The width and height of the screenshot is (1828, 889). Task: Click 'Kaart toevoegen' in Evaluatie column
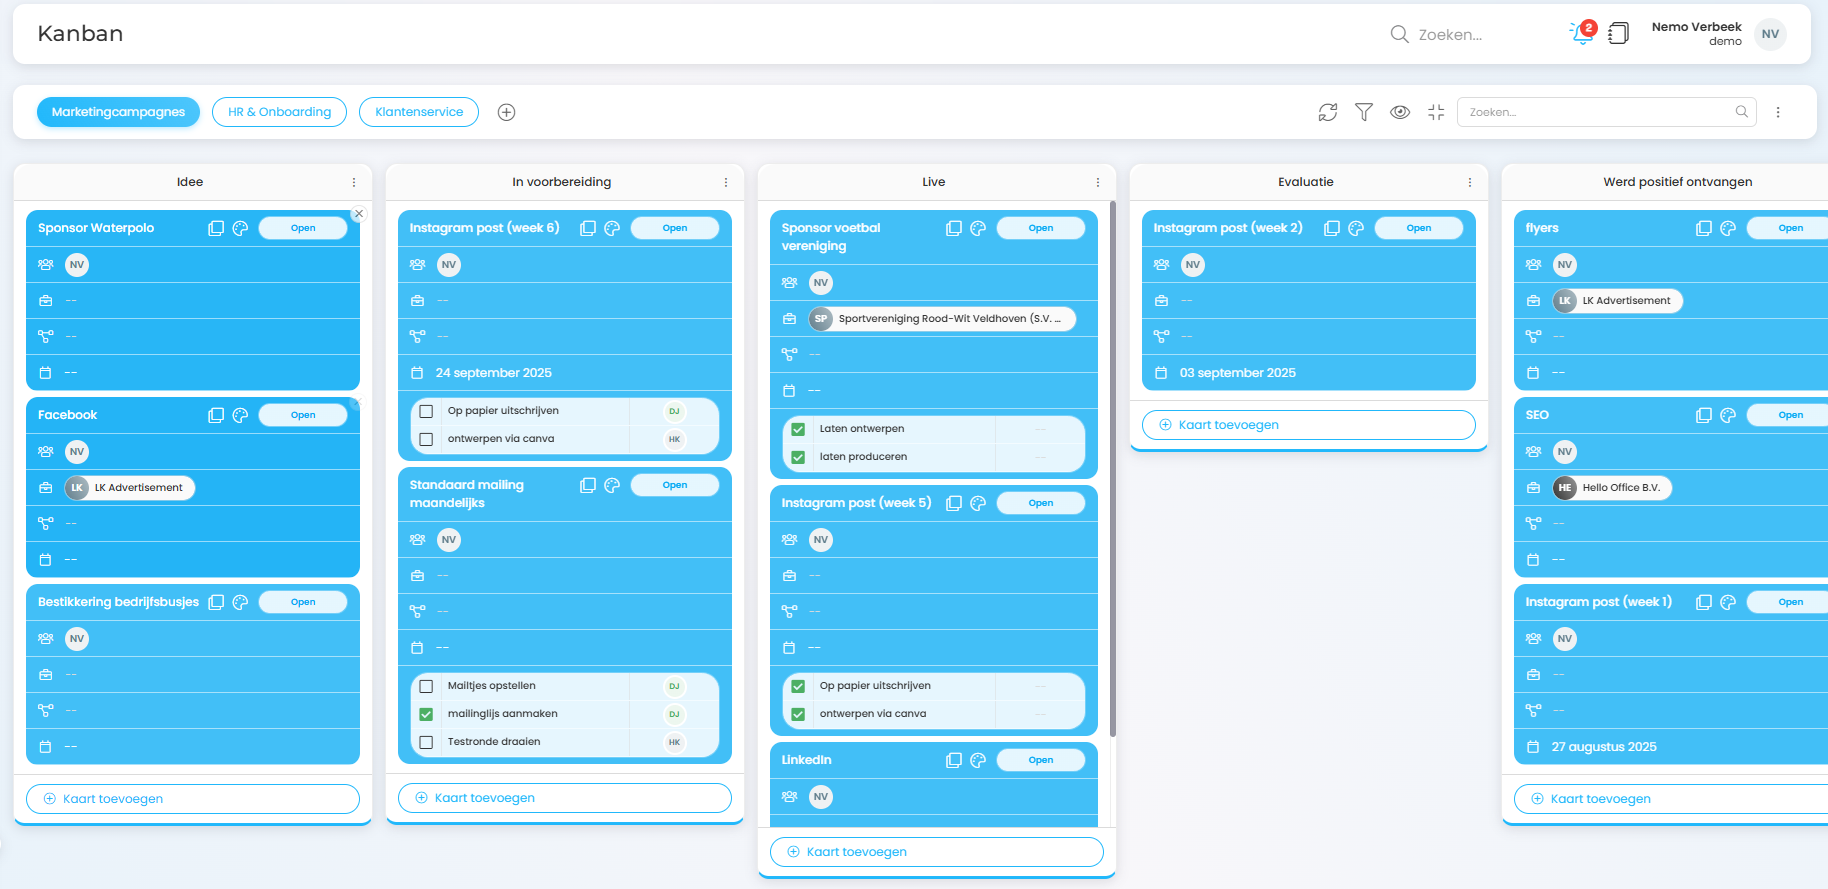coord(1308,425)
